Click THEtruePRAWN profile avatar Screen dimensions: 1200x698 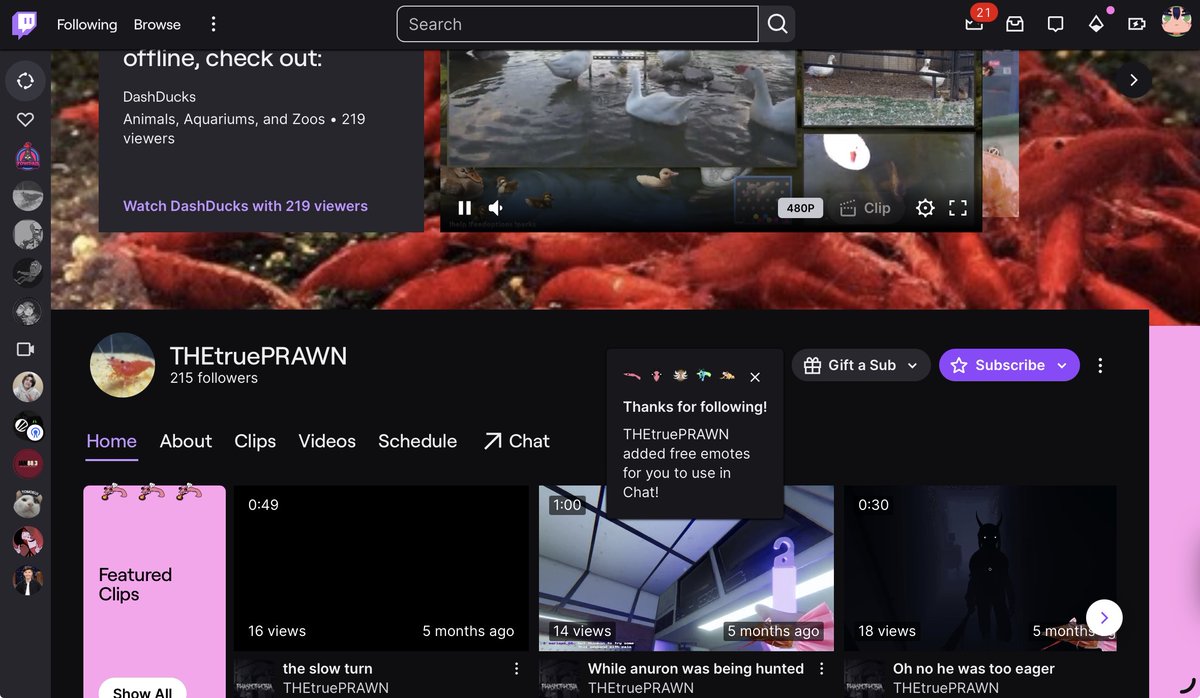click(x=122, y=365)
